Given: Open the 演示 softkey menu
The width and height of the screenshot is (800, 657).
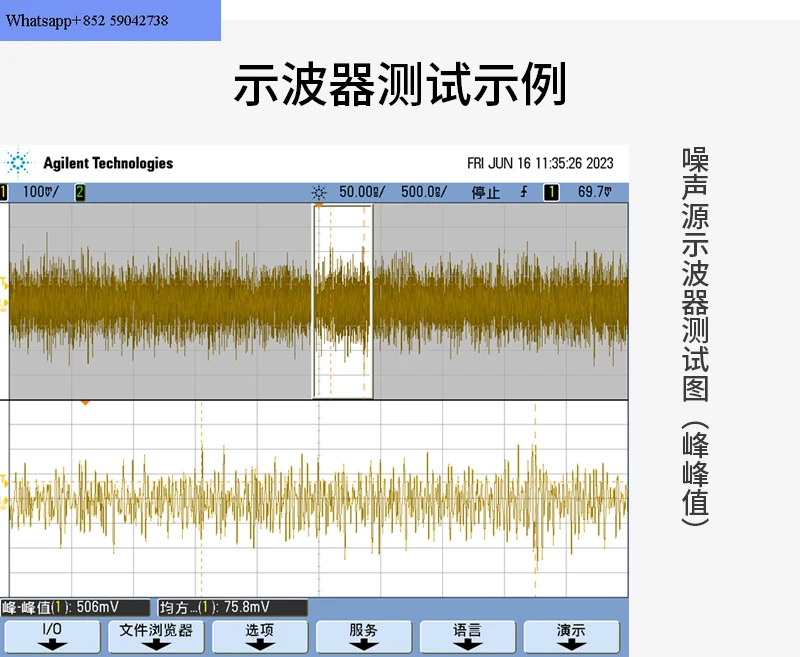Looking at the screenshot, I should point(571,636).
